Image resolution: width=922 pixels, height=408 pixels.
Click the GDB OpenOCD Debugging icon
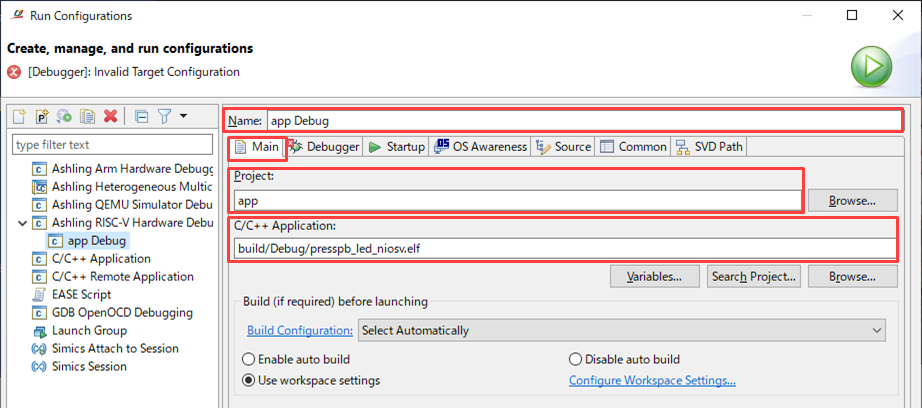(39, 313)
